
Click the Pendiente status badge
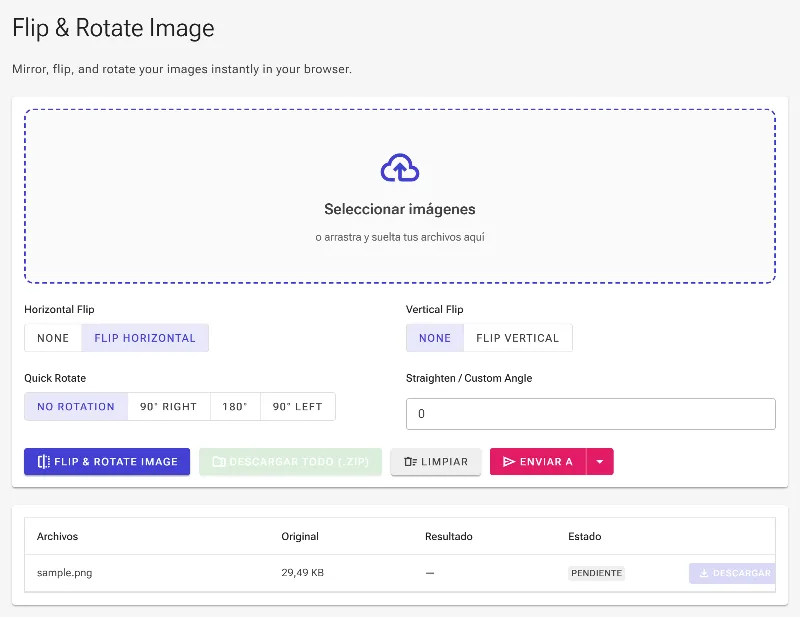point(596,573)
